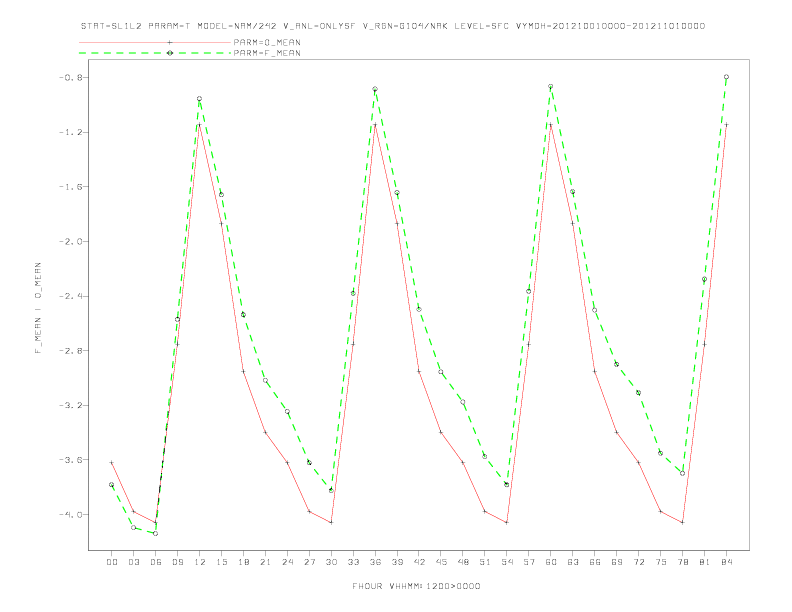Click the x-axis tick label 06
The width and height of the screenshot is (792, 612).
click(156, 562)
